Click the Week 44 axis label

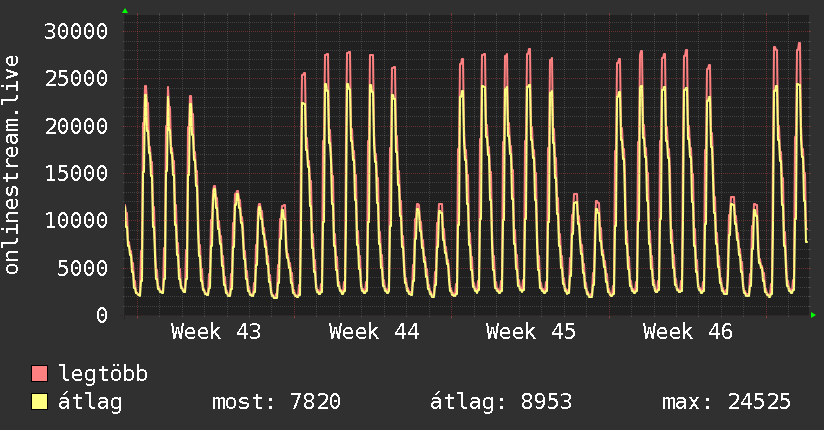coord(374,332)
